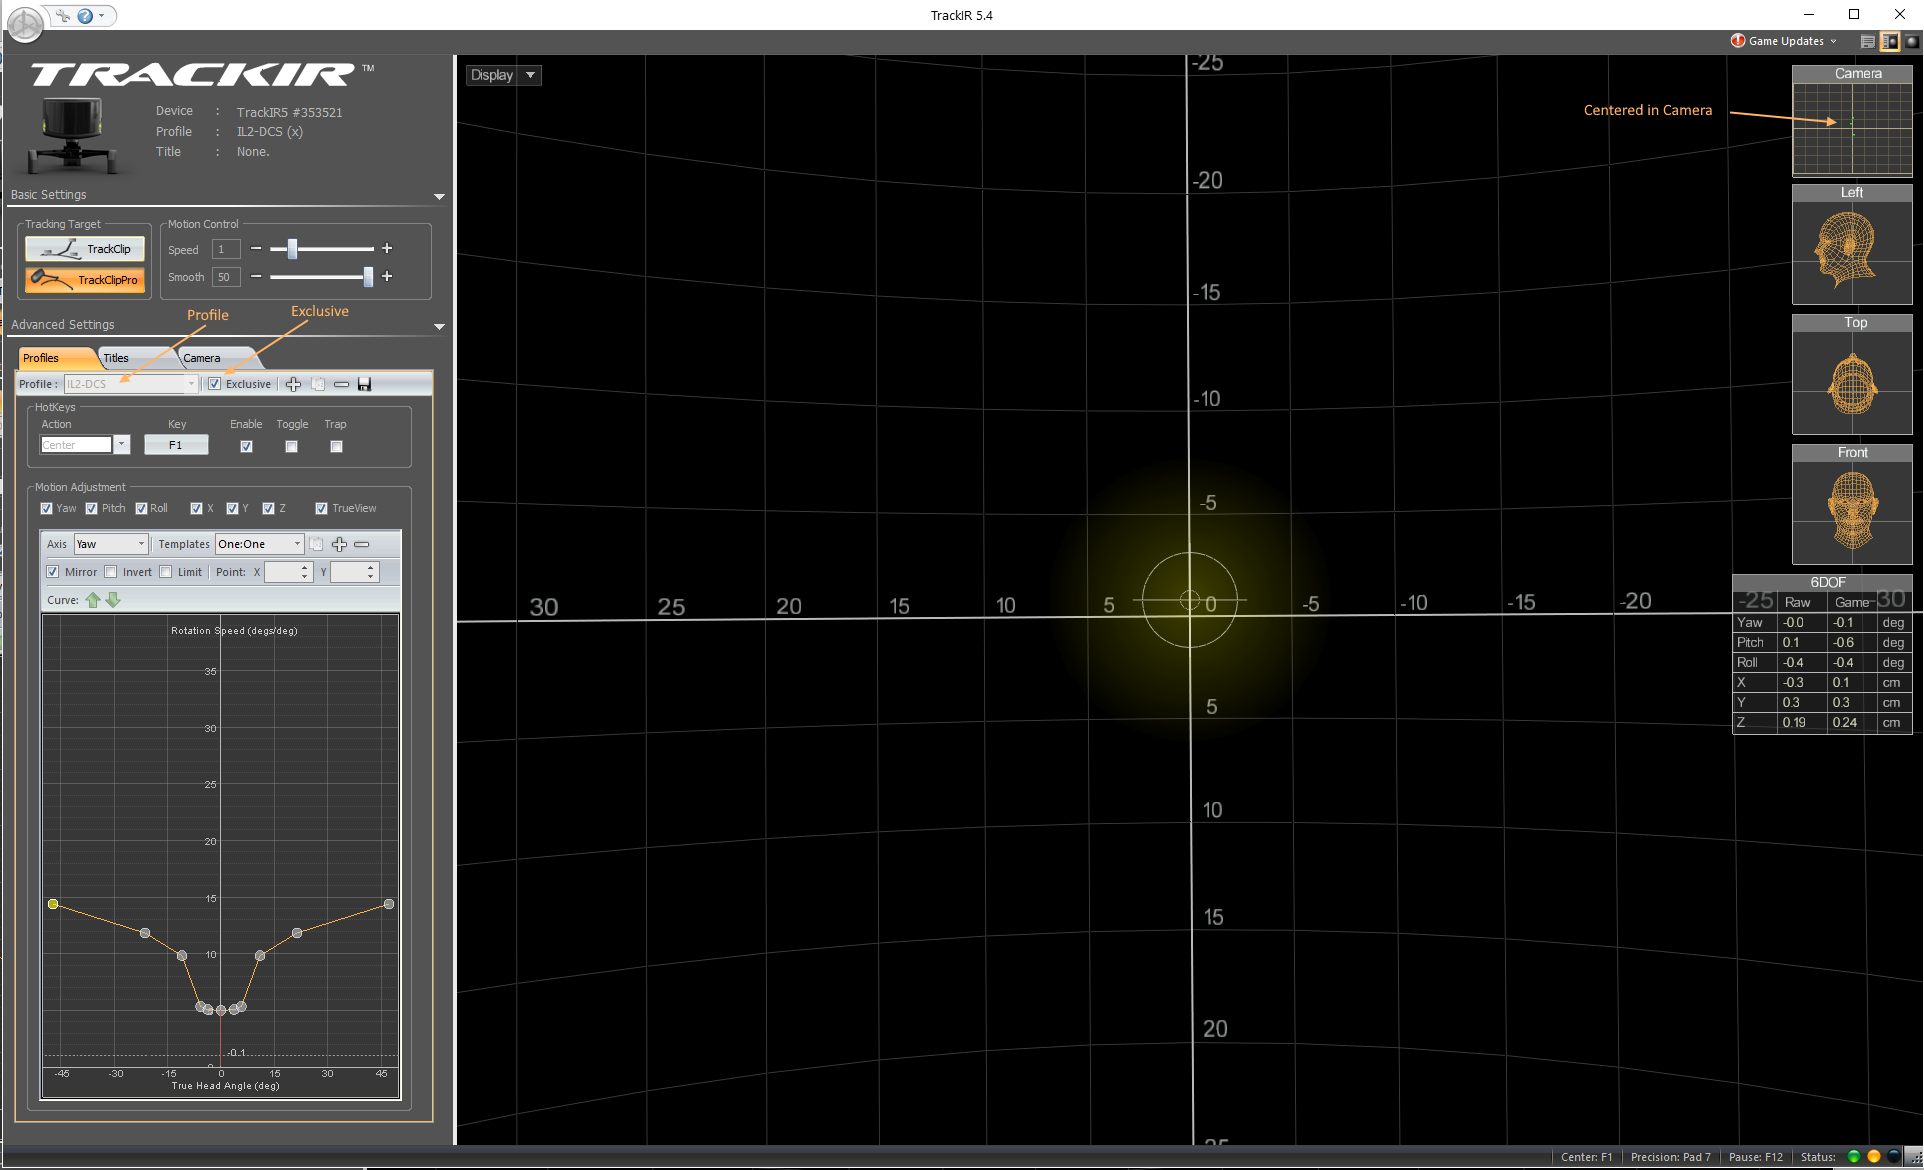
Task: Switch to the Camera tab
Action: [202, 358]
